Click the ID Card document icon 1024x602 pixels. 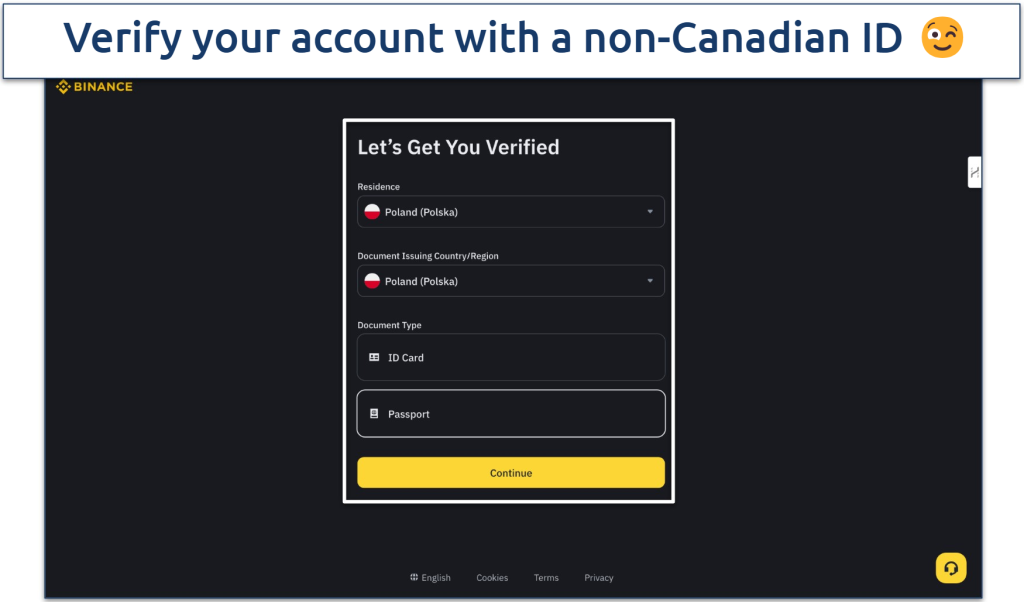(x=374, y=357)
